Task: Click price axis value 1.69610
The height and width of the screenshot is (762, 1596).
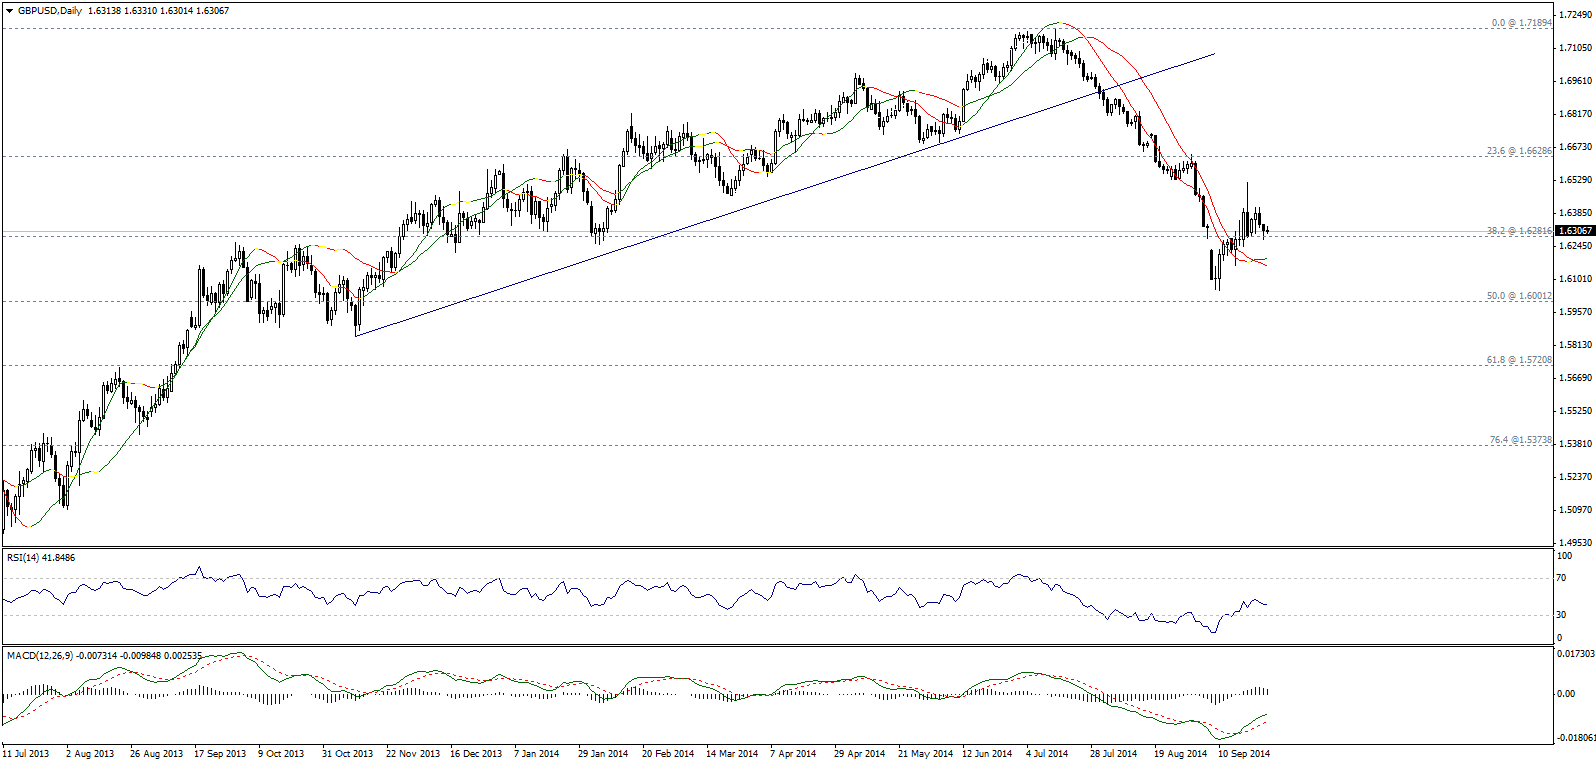Action: [x=1575, y=81]
